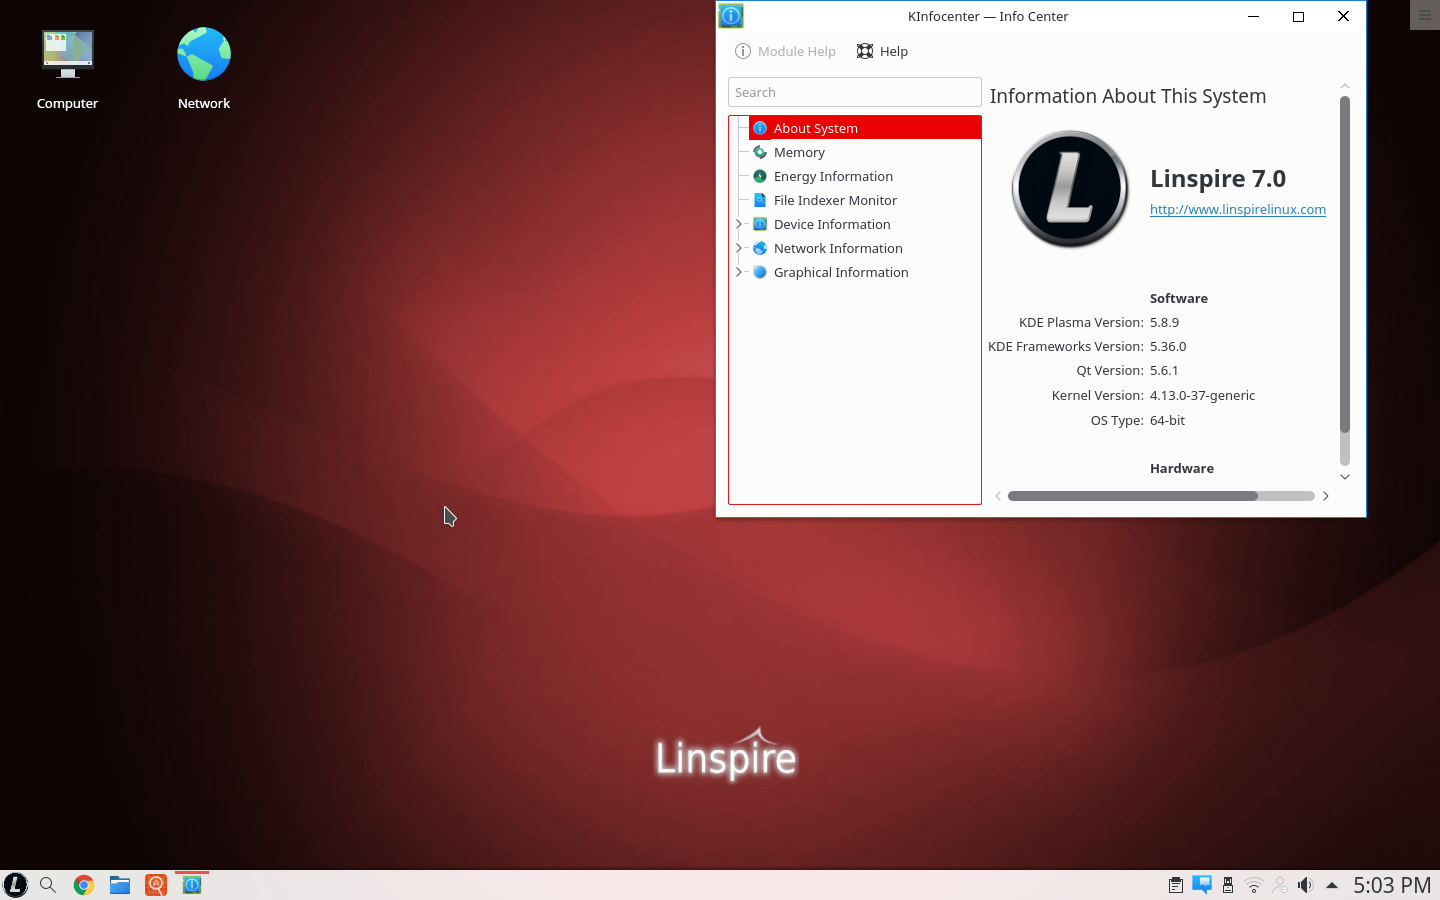Image resolution: width=1440 pixels, height=900 pixels.
Task: Click Kernel Version value 4.13.0-37-generic
Action: coord(1202,395)
